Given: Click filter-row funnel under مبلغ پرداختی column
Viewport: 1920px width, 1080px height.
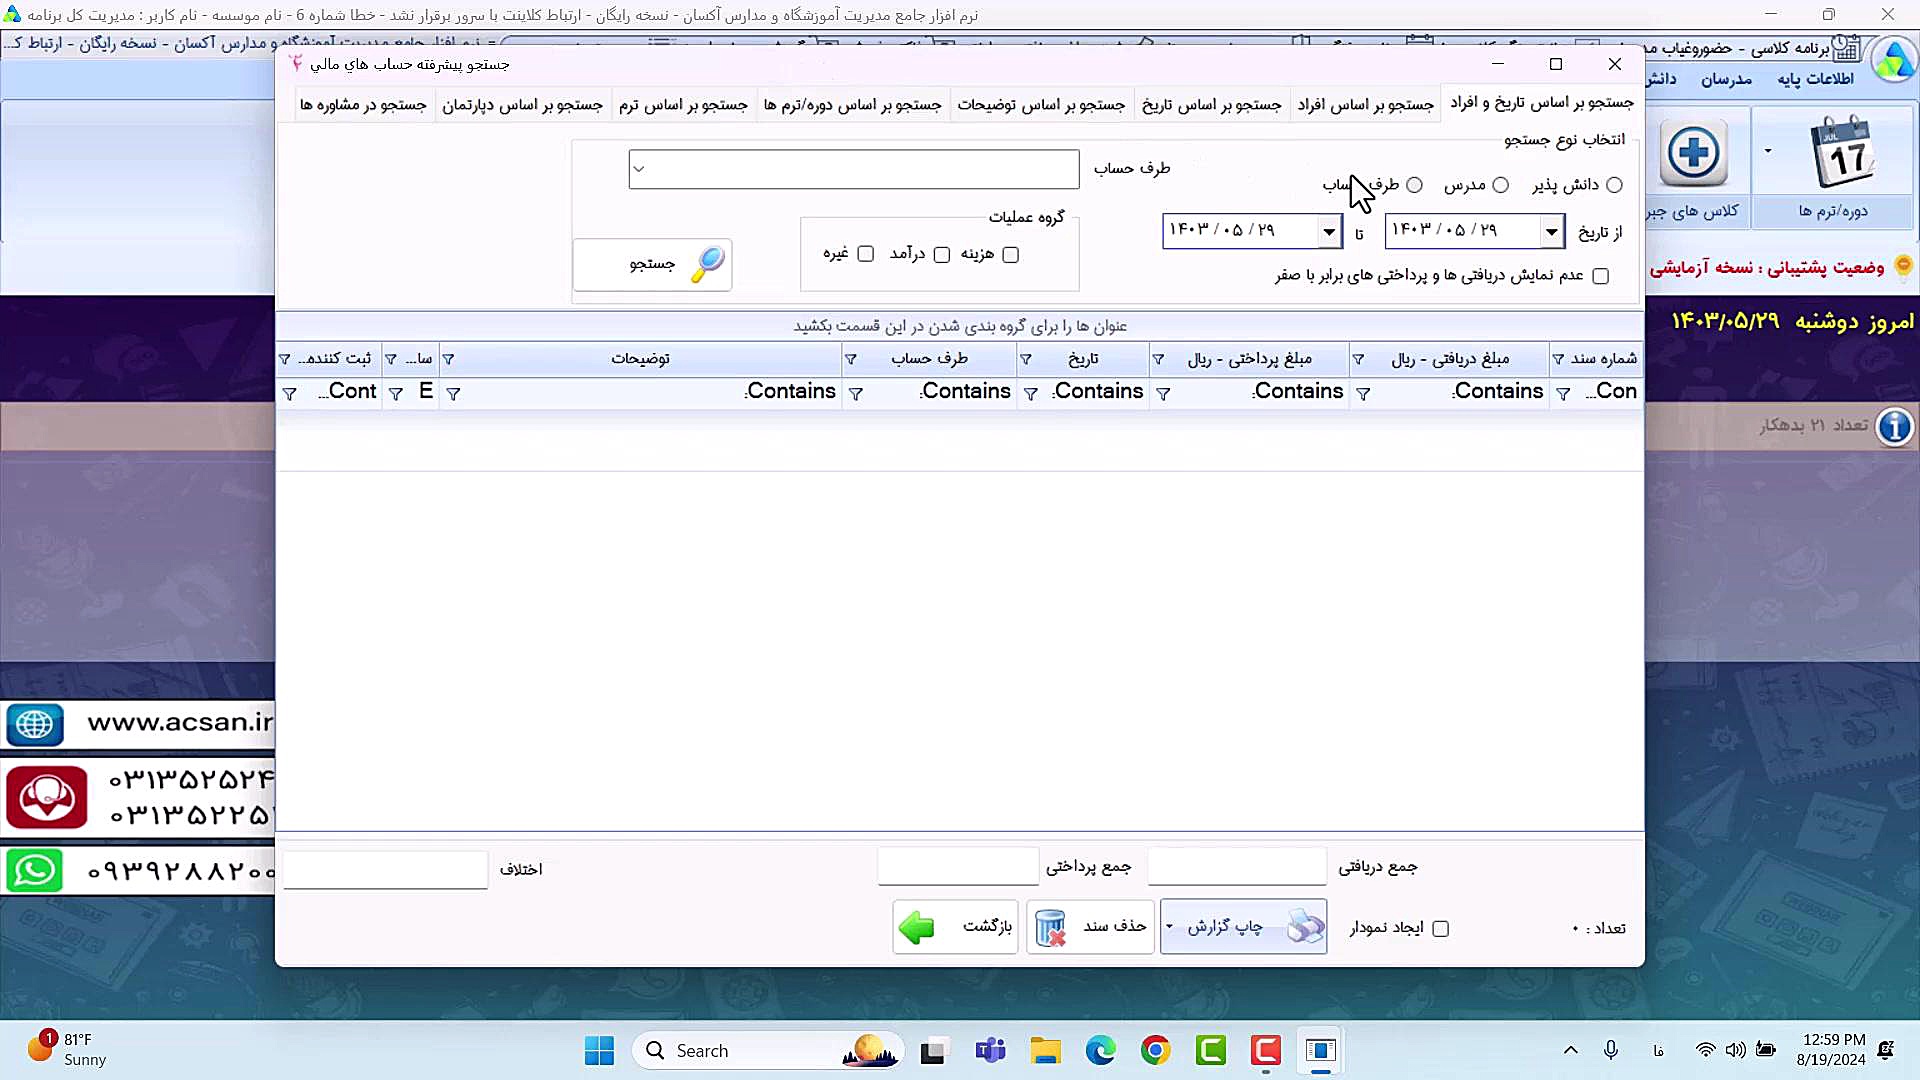Looking at the screenshot, I should [x=1163, y=394].
